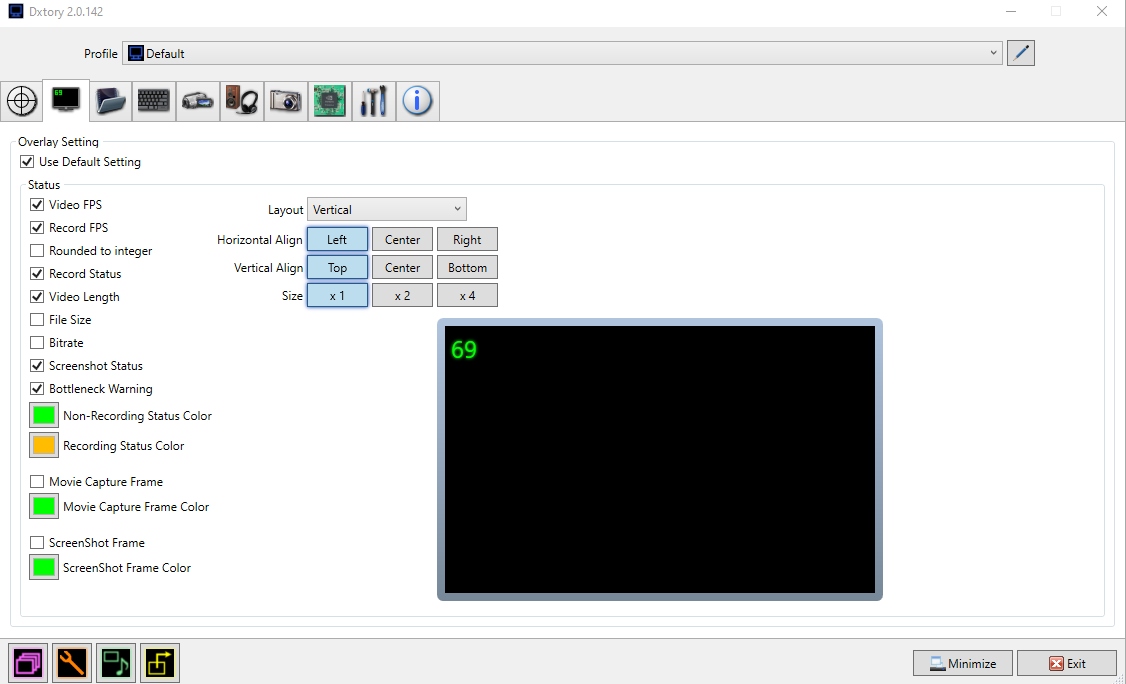Viewport: 1126px width, 684px height.
Task: Click the Exit button
Action: coord(1066,663)
